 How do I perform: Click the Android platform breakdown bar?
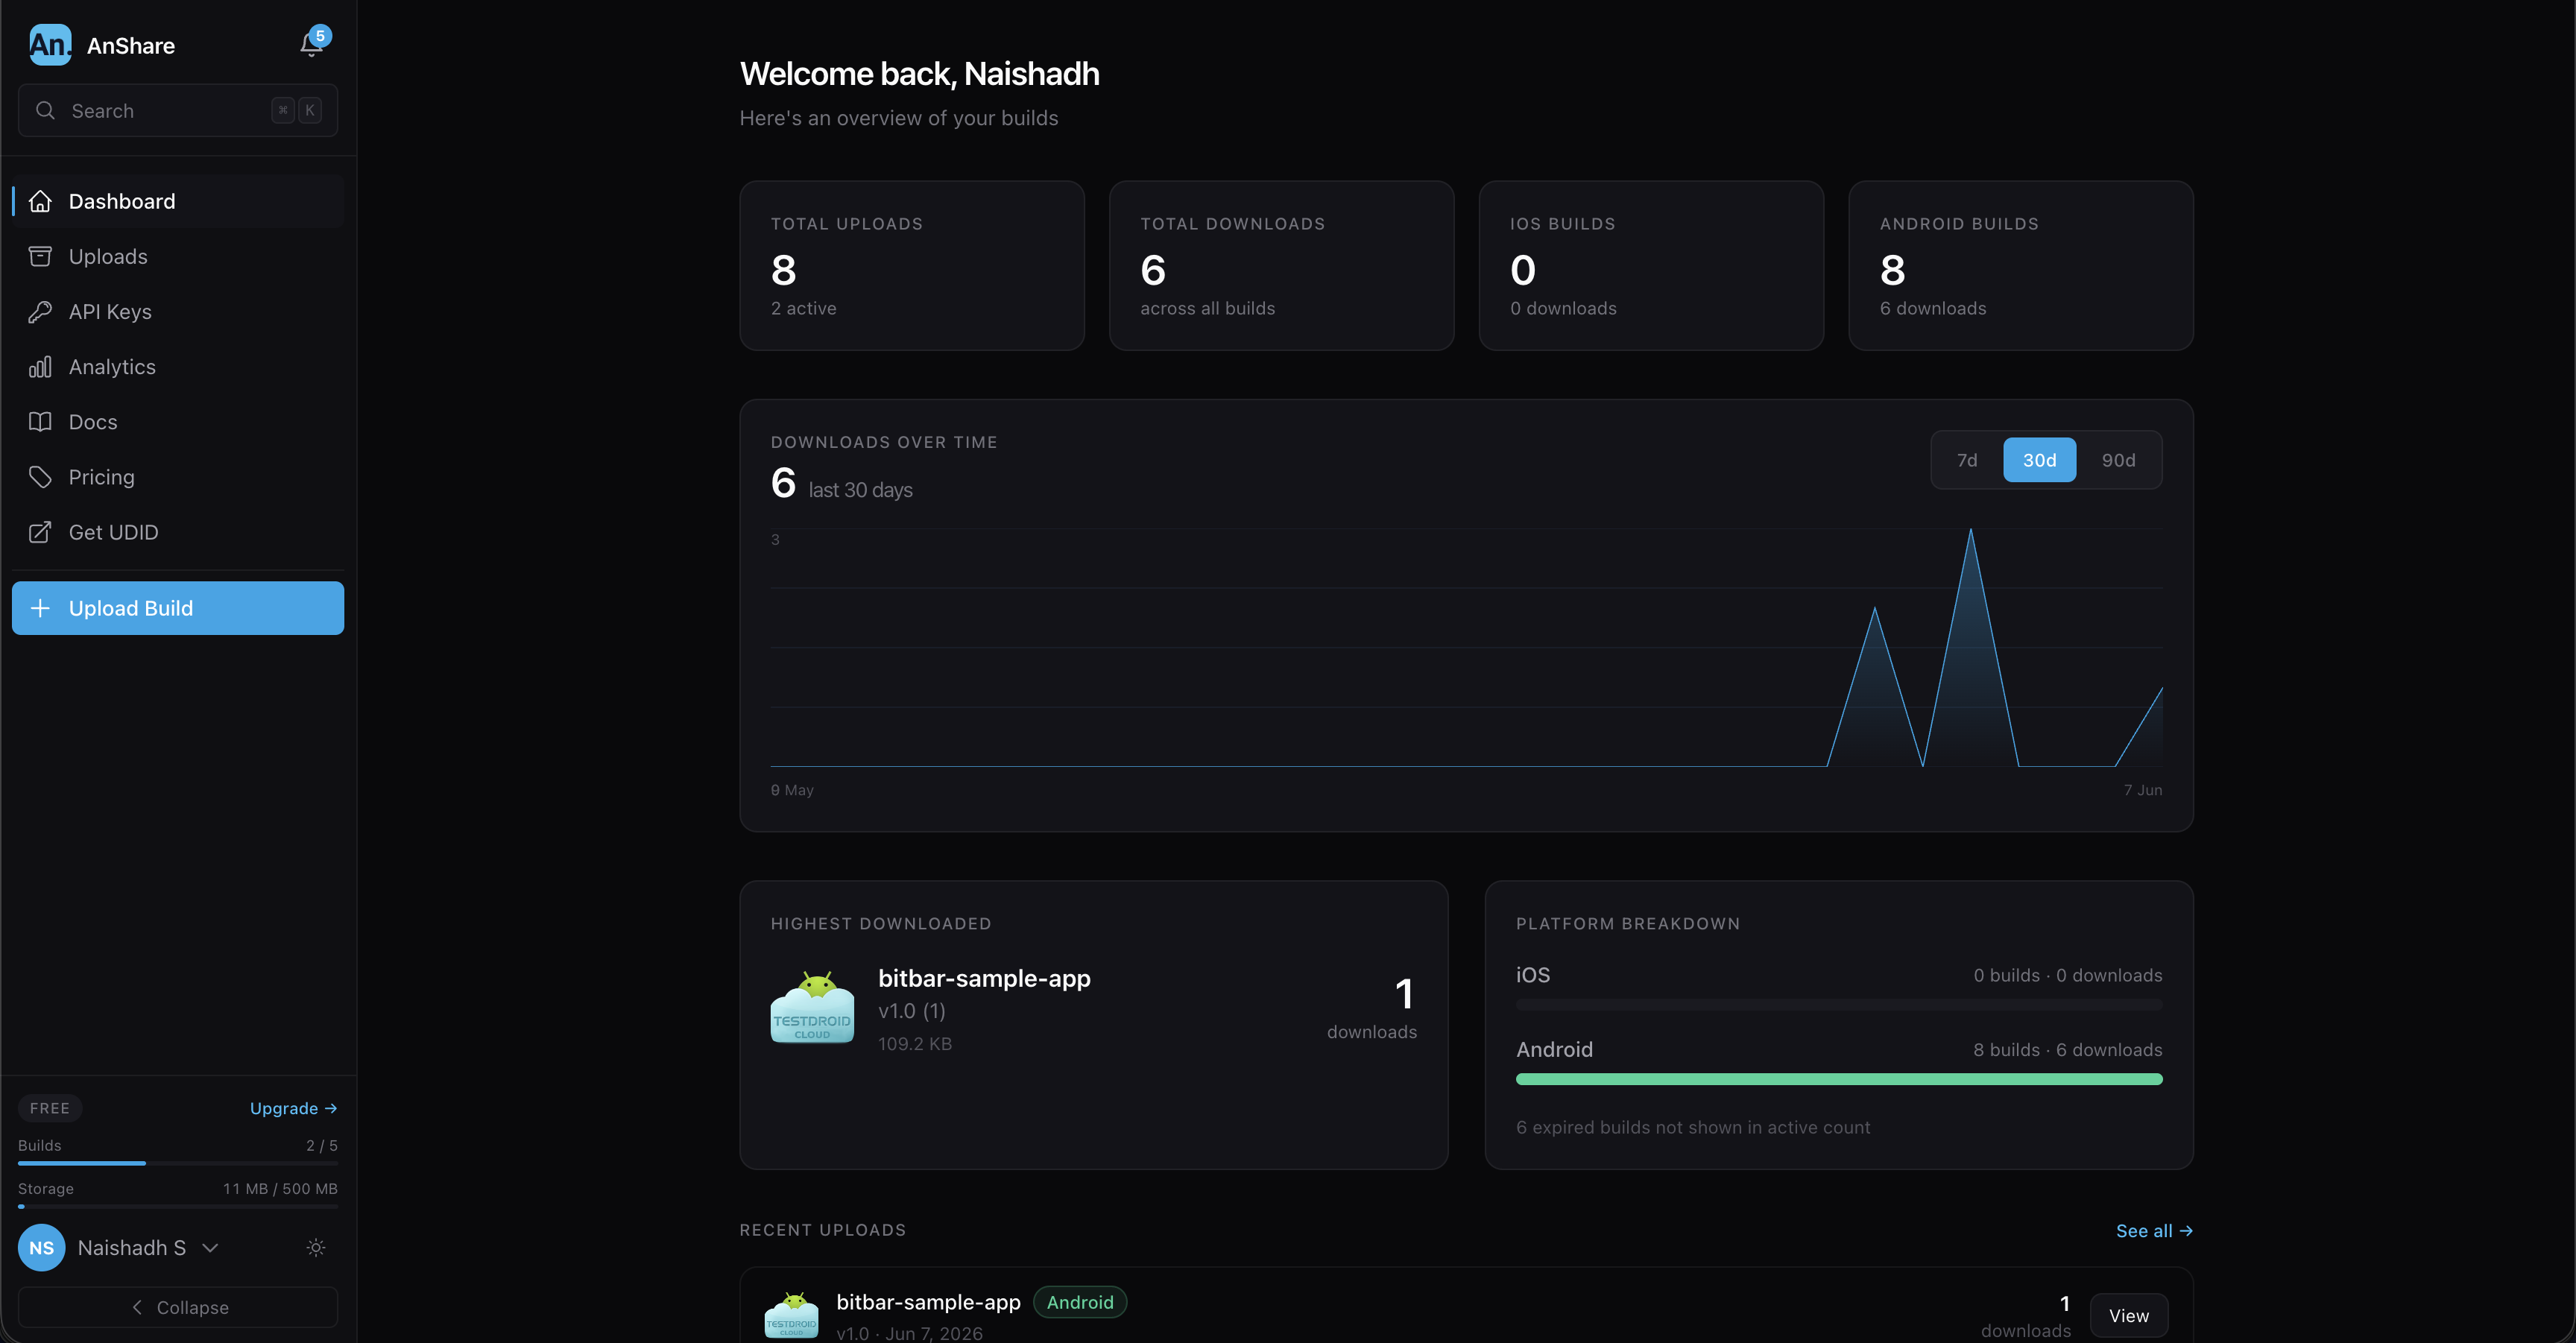1839,1079
